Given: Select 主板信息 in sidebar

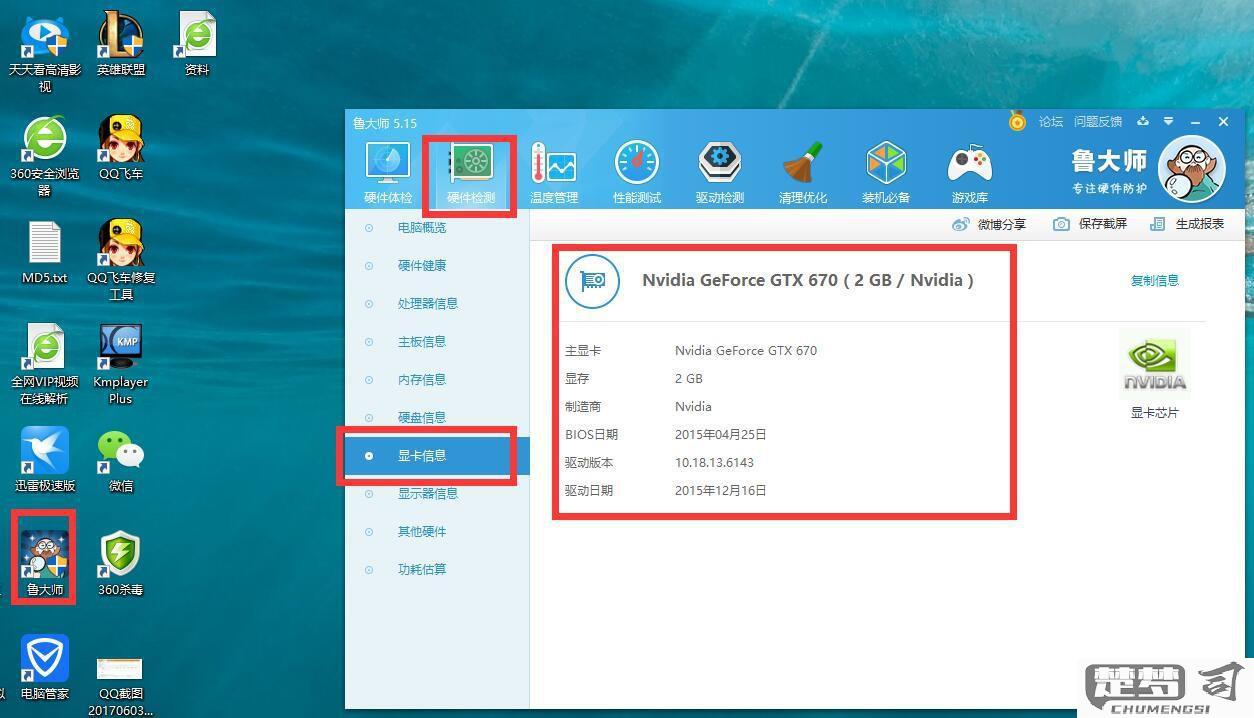Looking at the screenshot, I should [422, 342].
